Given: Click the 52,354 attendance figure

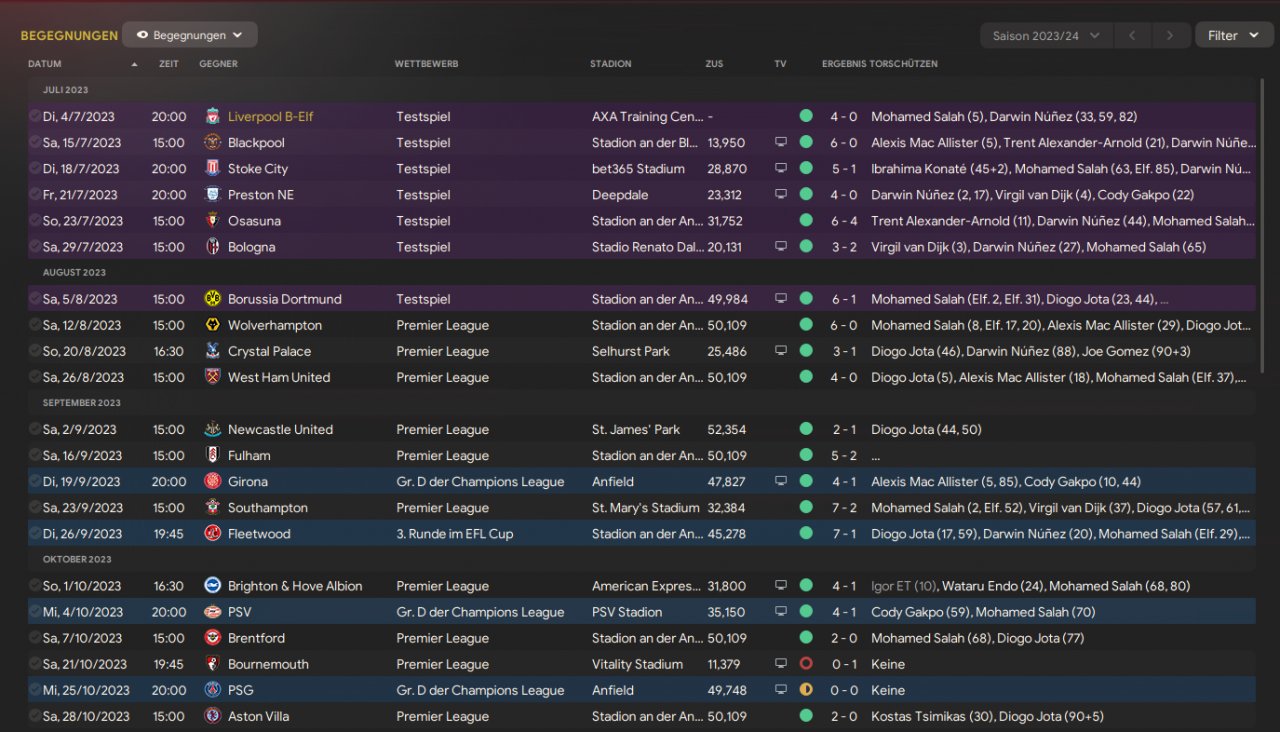Looking at the screenshot, I should pos(727,429).
